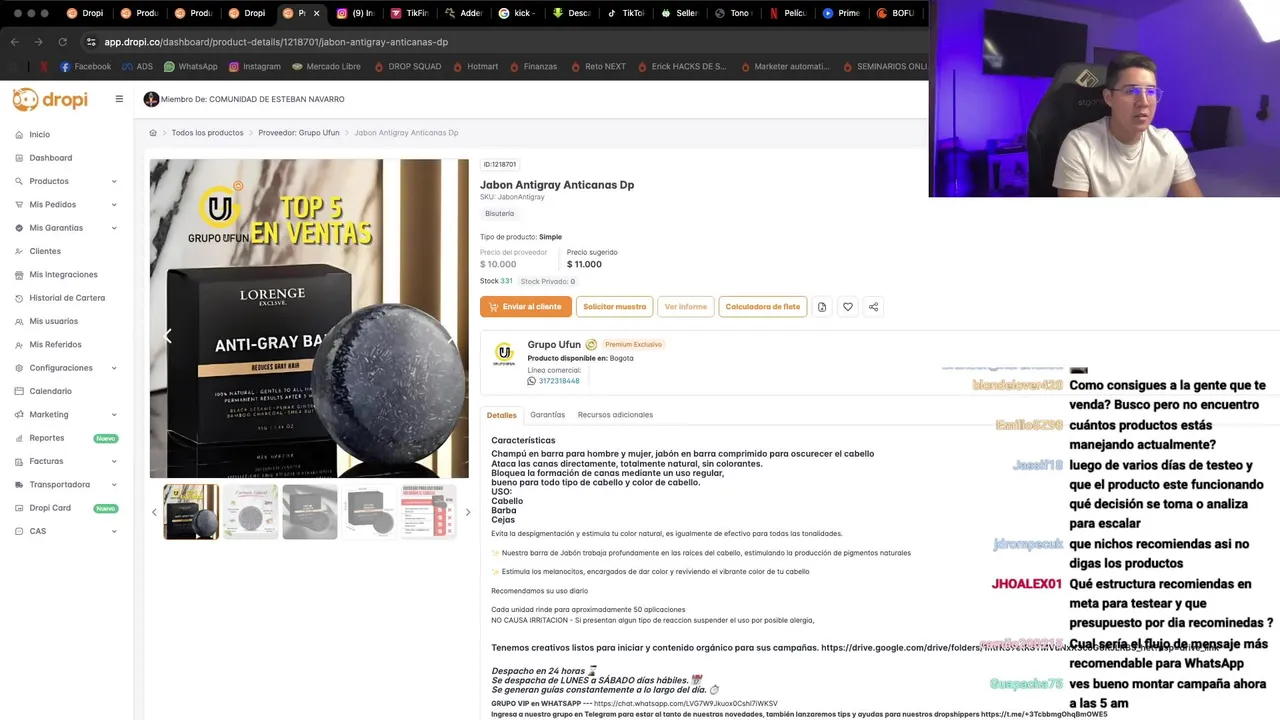Click the browser address bar URL
Screen dimensions: 1280x720
276,42
